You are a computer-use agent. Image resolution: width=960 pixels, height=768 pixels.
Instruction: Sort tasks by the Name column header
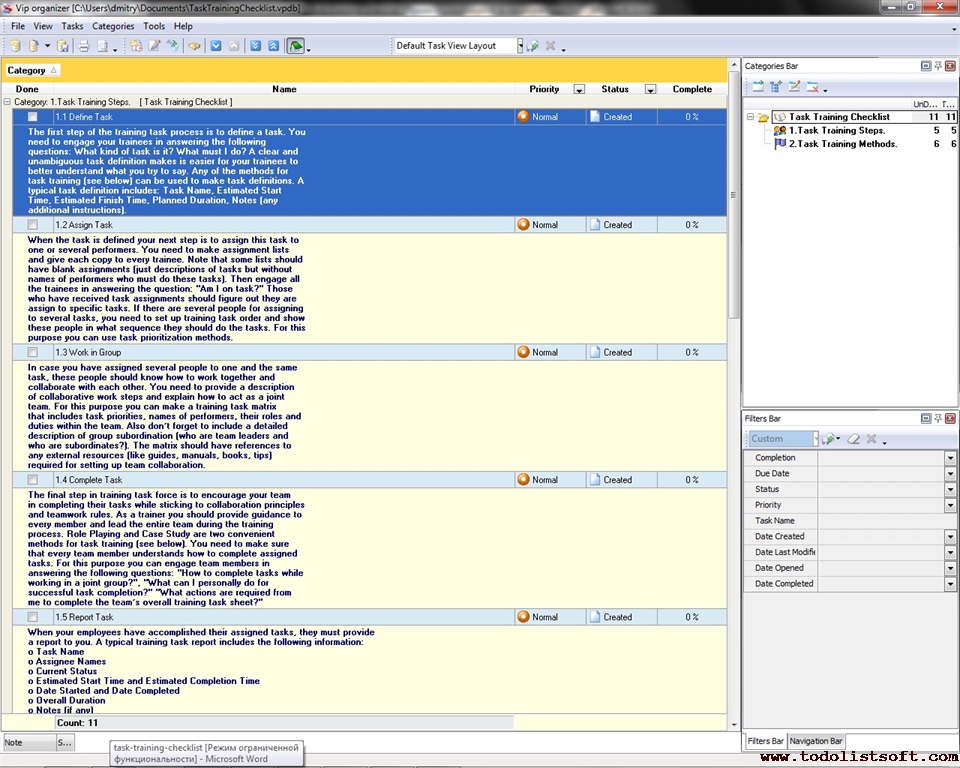284,89
